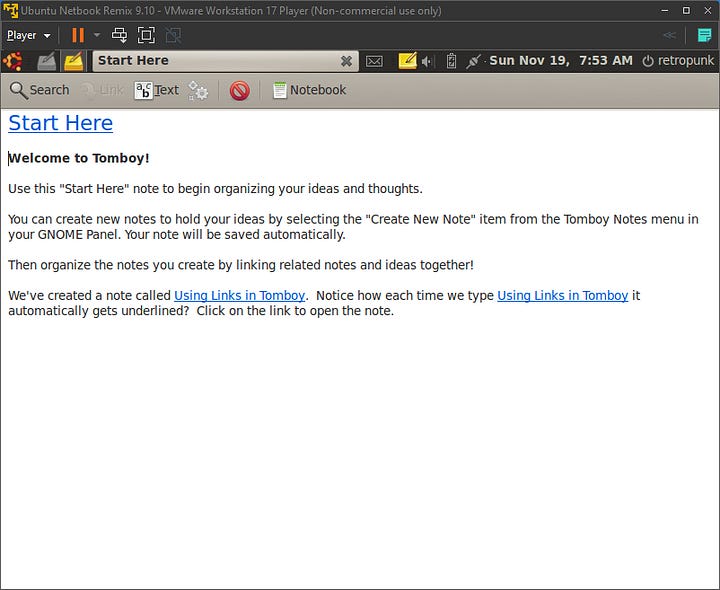Open first Using Links in Tomboy link
720x590 pixels.
pos(239,295)
